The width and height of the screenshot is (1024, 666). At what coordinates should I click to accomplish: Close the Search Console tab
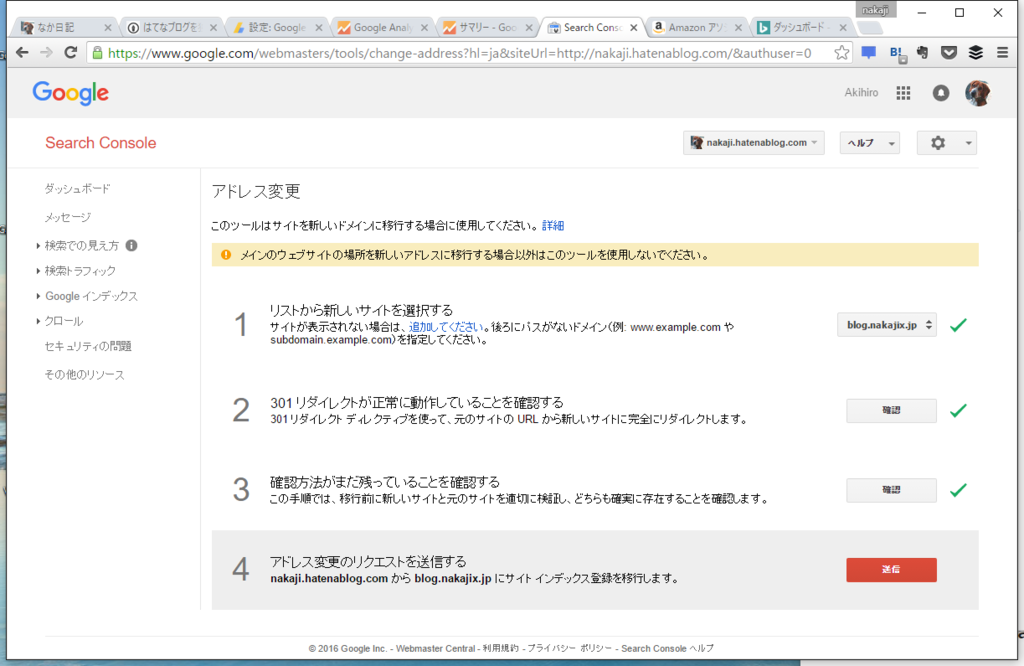click(633, 27)
